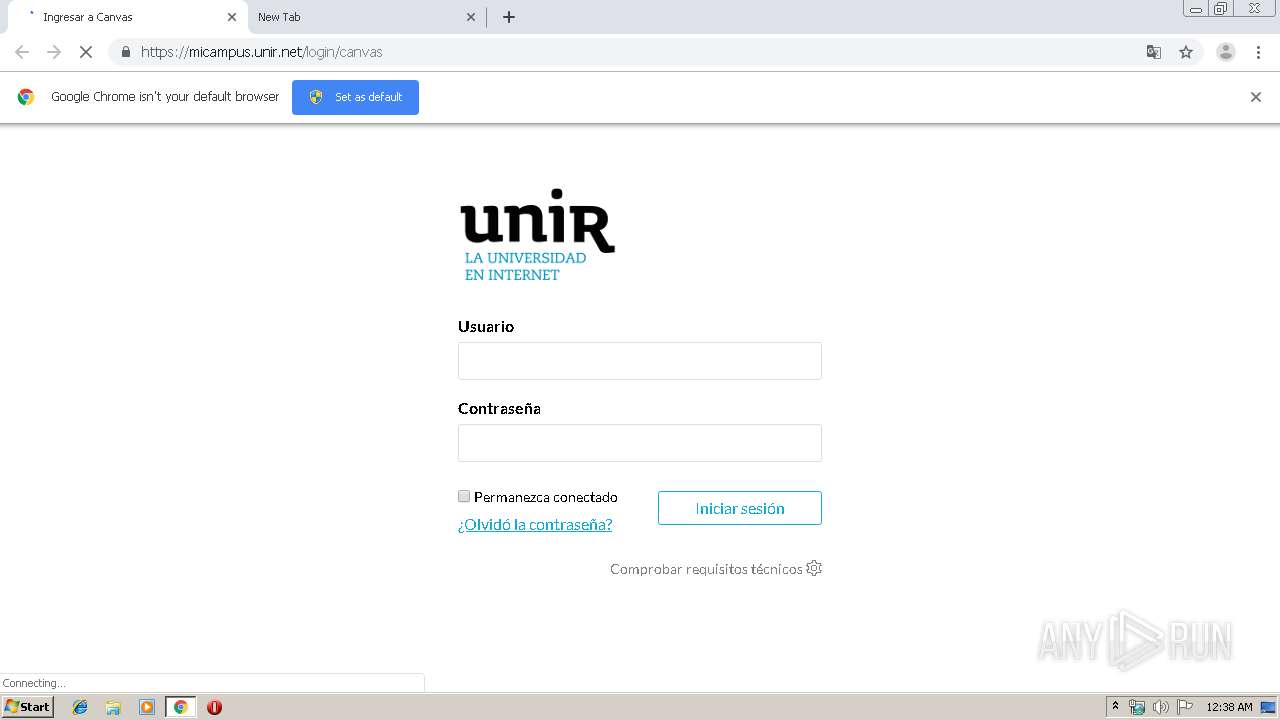This screenshot has height=720, width=1280.
Task: Check the Permanezca conectado checkbox
Action: tap(464, 496)
